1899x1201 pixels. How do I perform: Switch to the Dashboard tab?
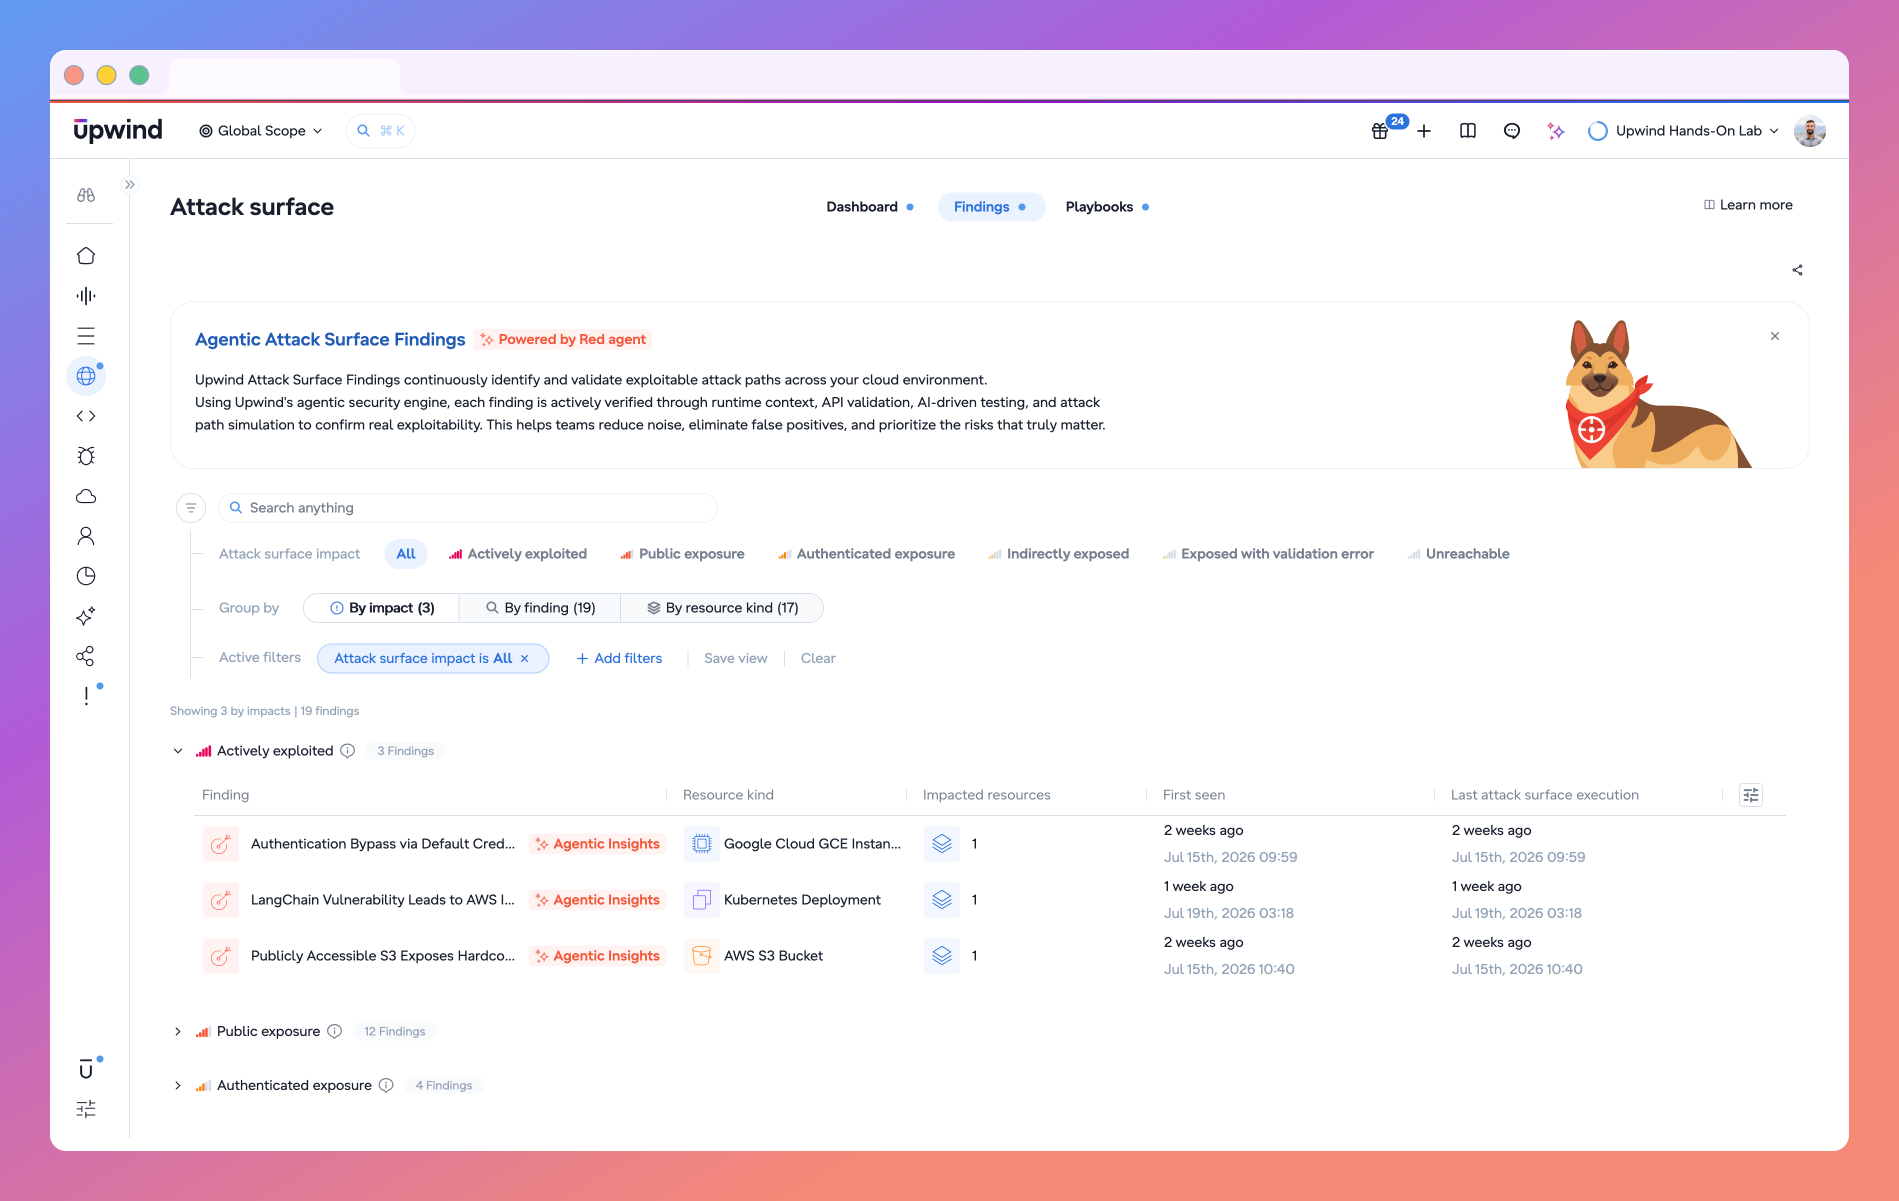[870, 207]
